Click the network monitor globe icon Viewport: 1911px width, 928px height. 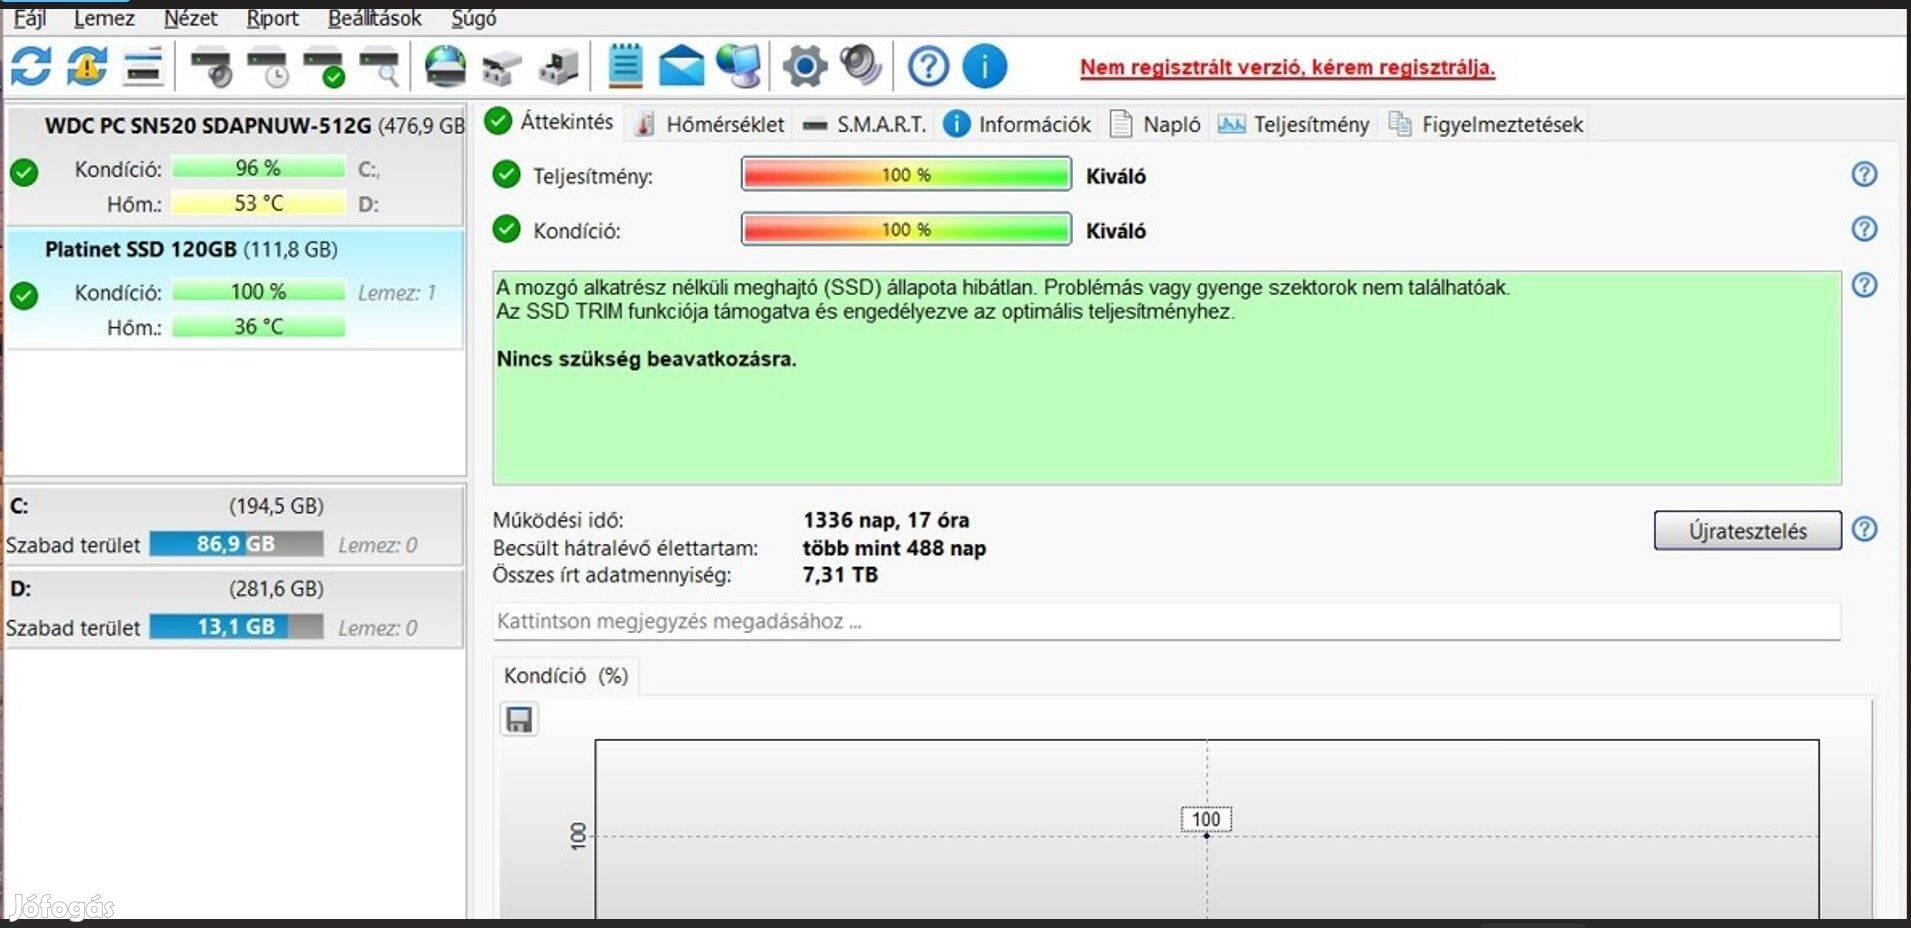(x=738, y=66)
